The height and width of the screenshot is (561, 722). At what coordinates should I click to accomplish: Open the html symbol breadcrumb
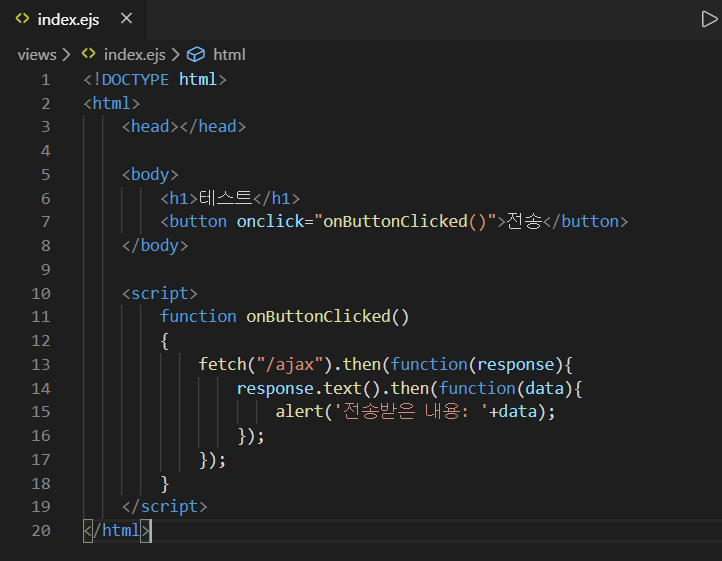coord(229,54)
